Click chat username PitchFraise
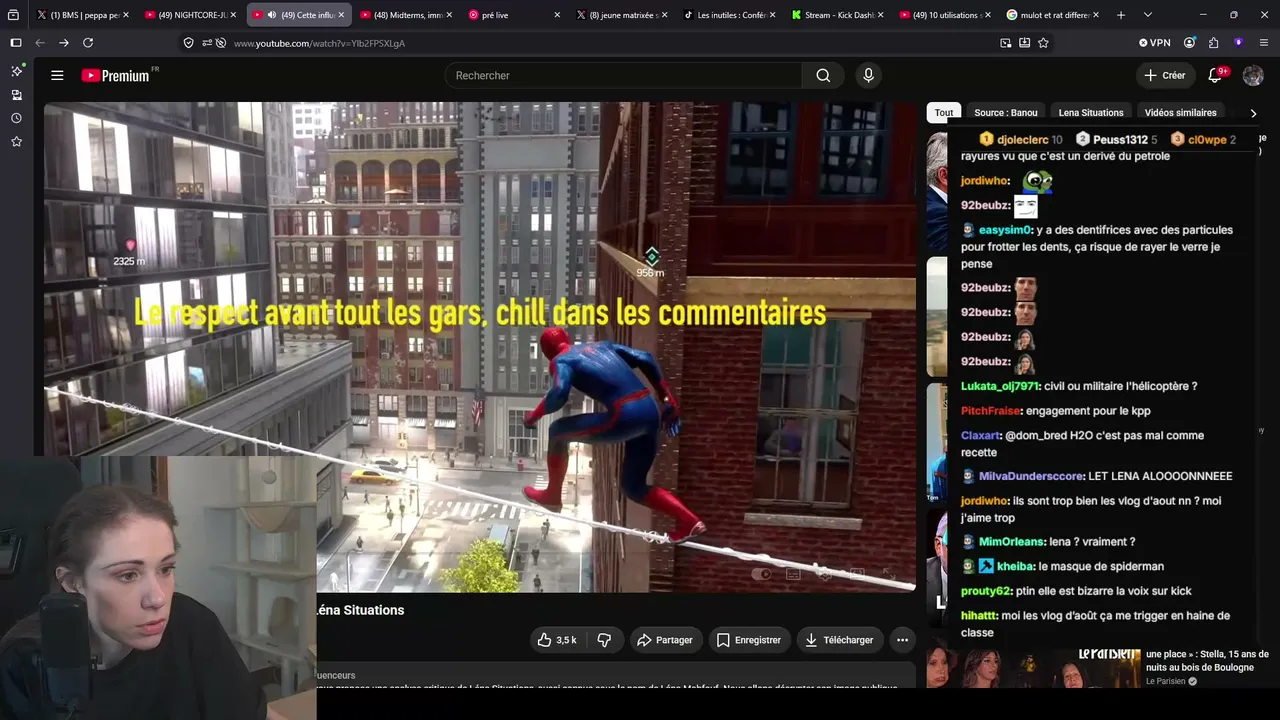 tap(991, 411)
